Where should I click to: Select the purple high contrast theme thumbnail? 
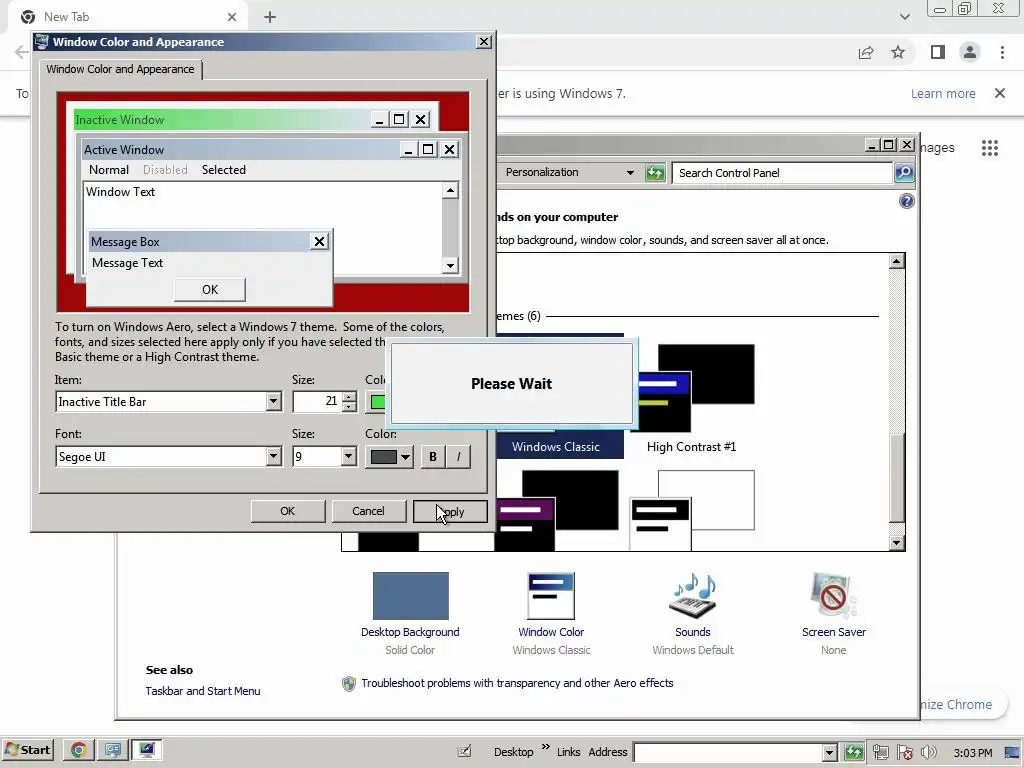556,510
